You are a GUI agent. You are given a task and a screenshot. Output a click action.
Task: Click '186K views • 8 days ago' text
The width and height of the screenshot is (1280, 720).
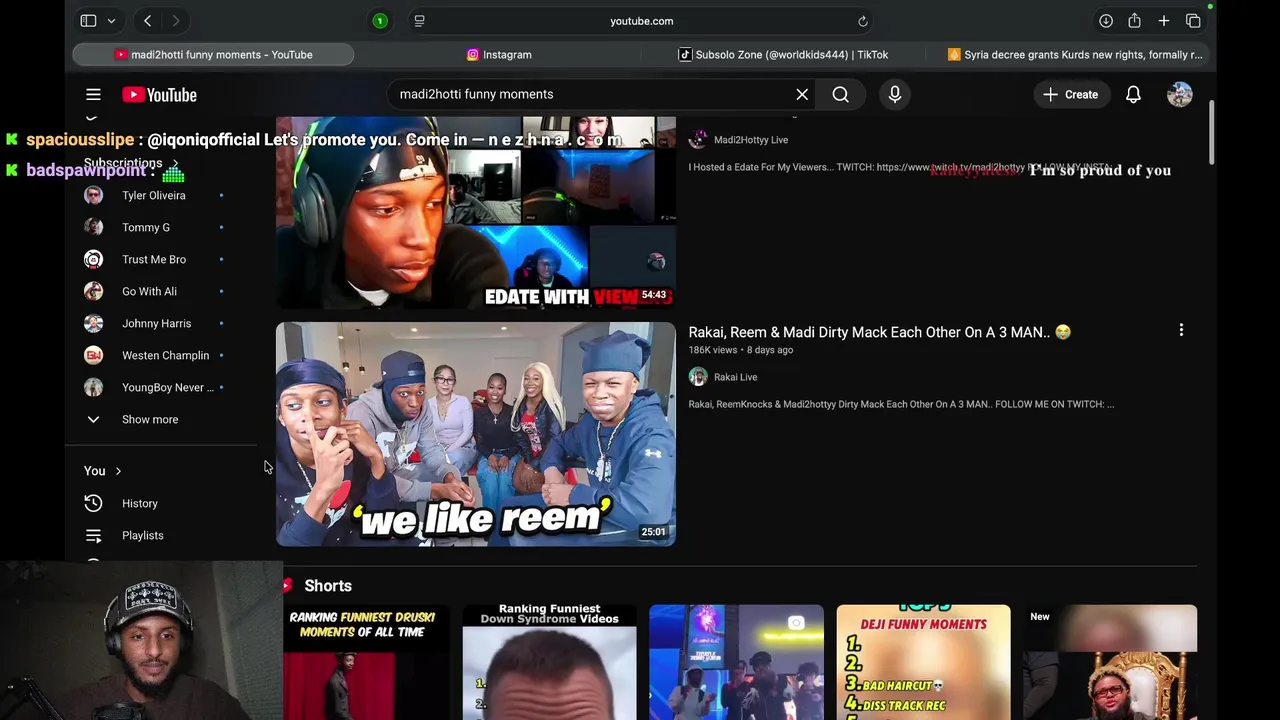point(740,350)
